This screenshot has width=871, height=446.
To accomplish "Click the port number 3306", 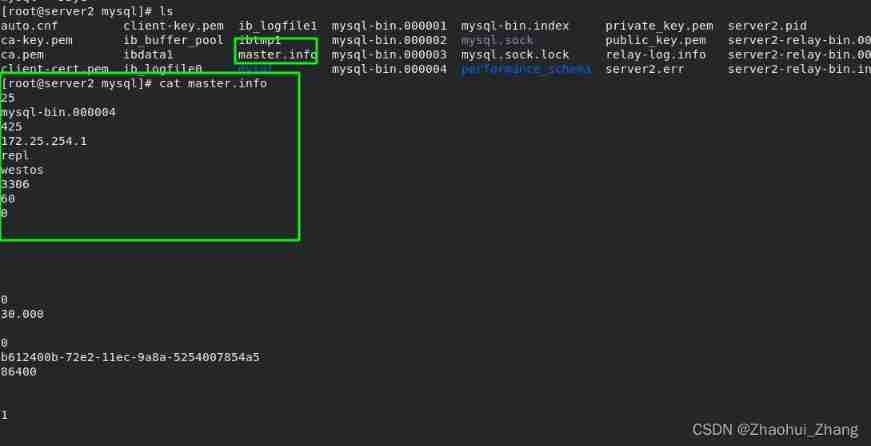I will [15, 184].
